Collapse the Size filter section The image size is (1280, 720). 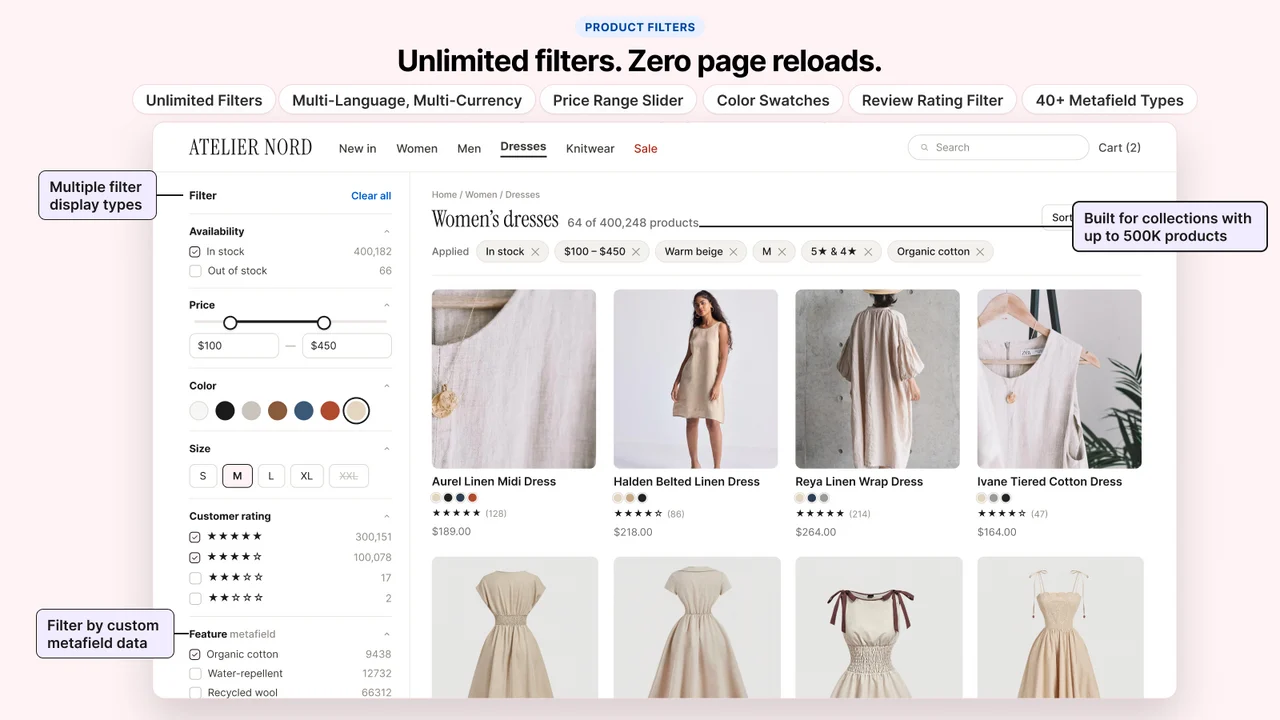pyautogui.click(x=387, y=449)
